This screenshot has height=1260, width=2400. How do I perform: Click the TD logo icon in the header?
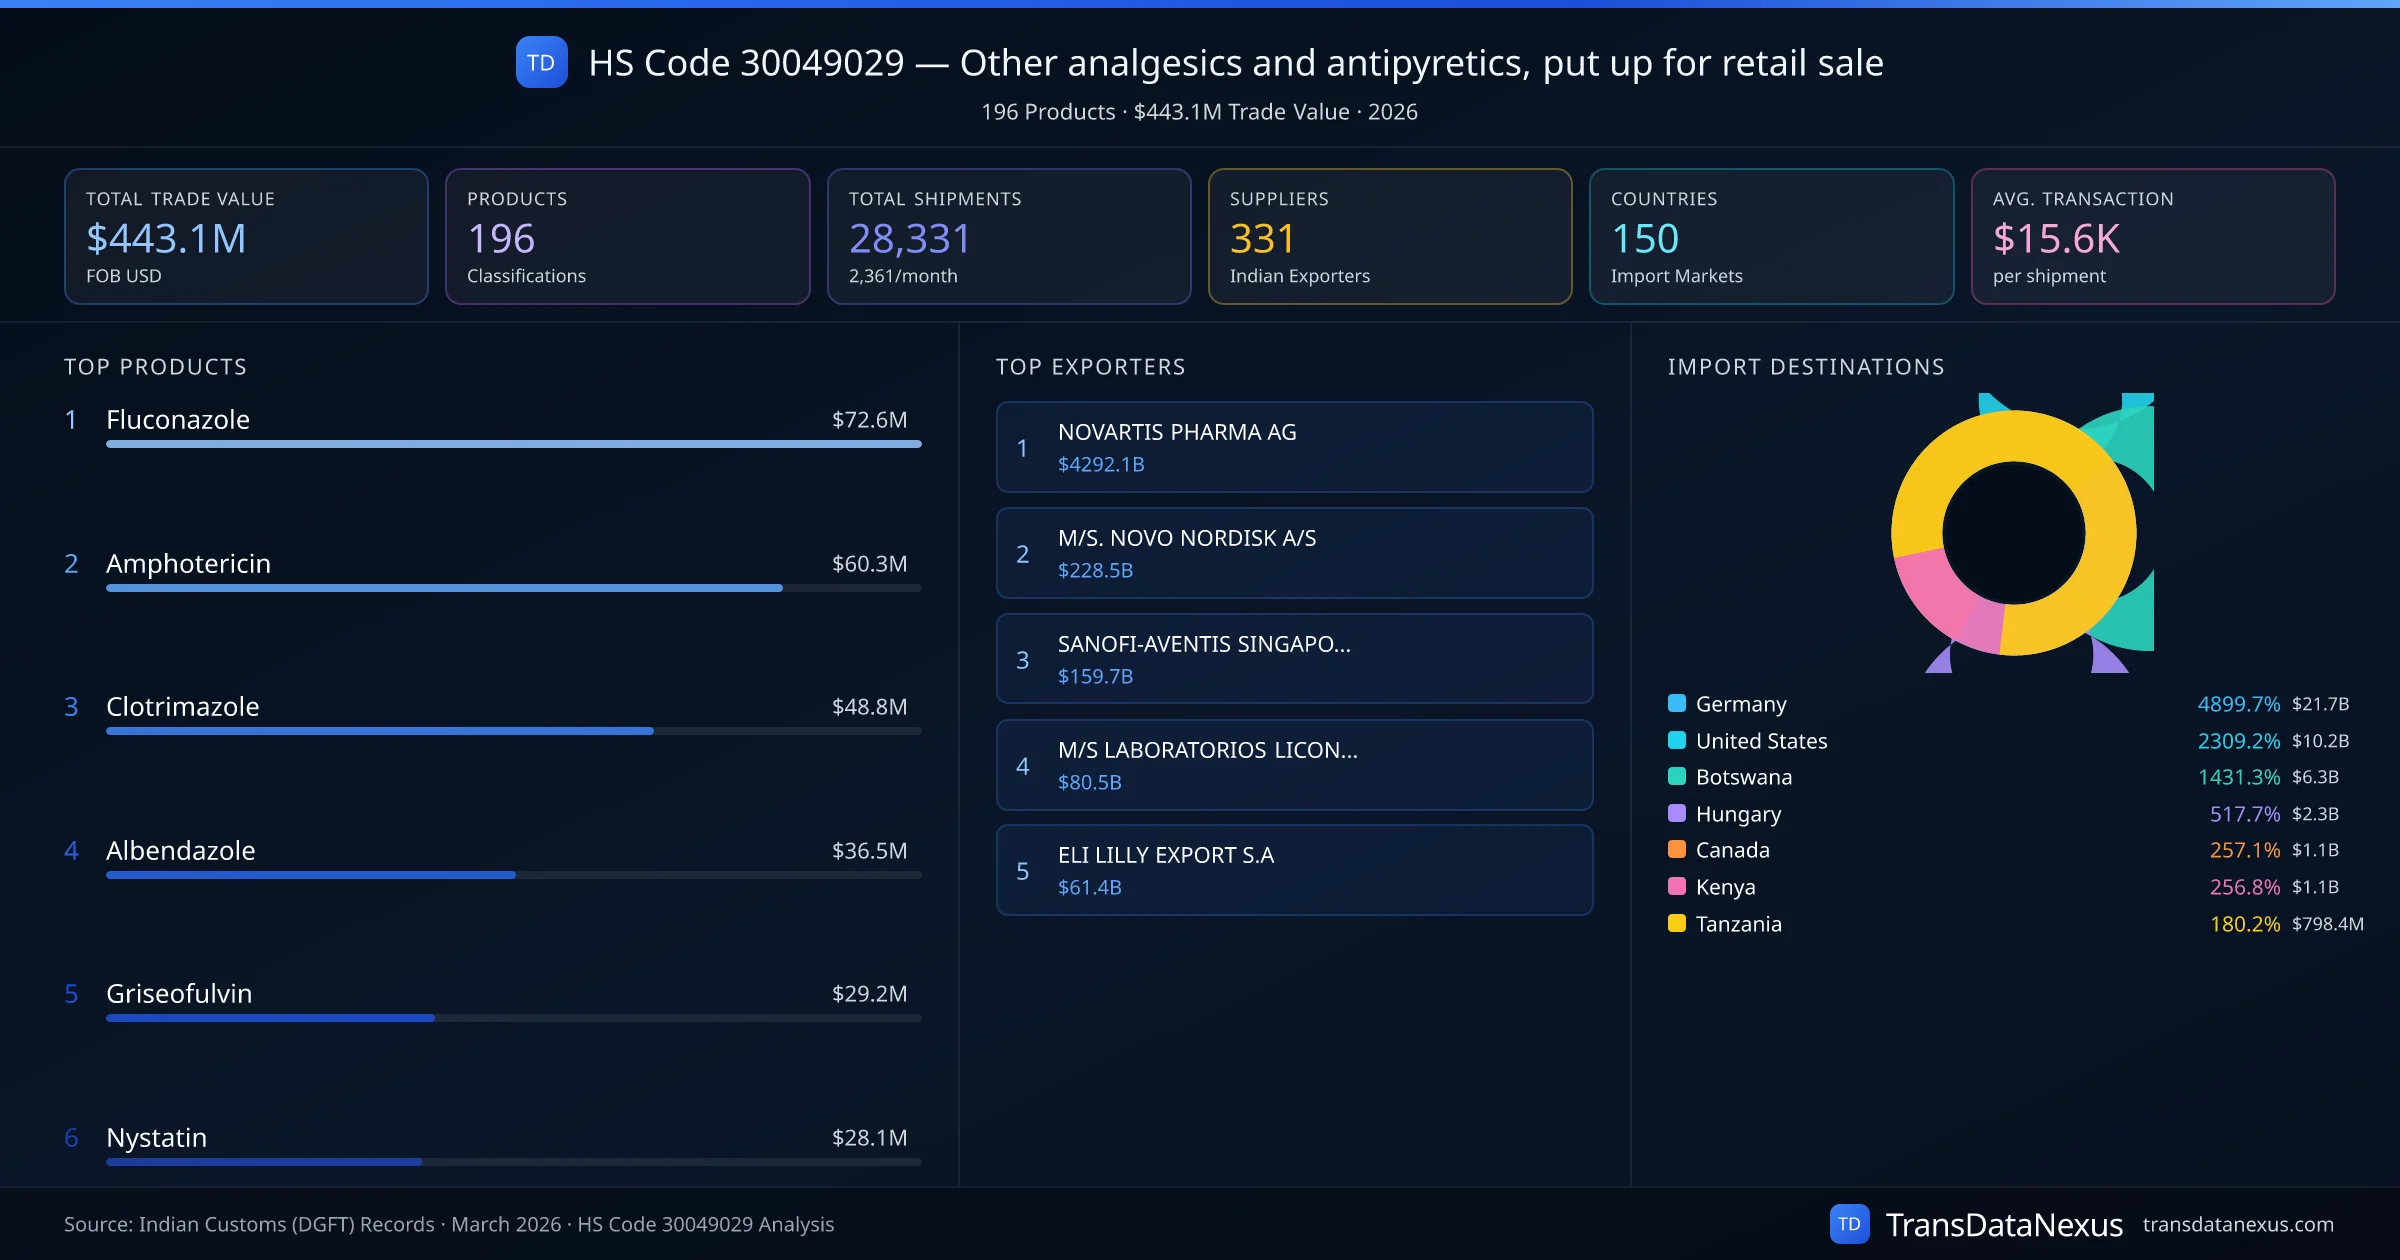541,62
